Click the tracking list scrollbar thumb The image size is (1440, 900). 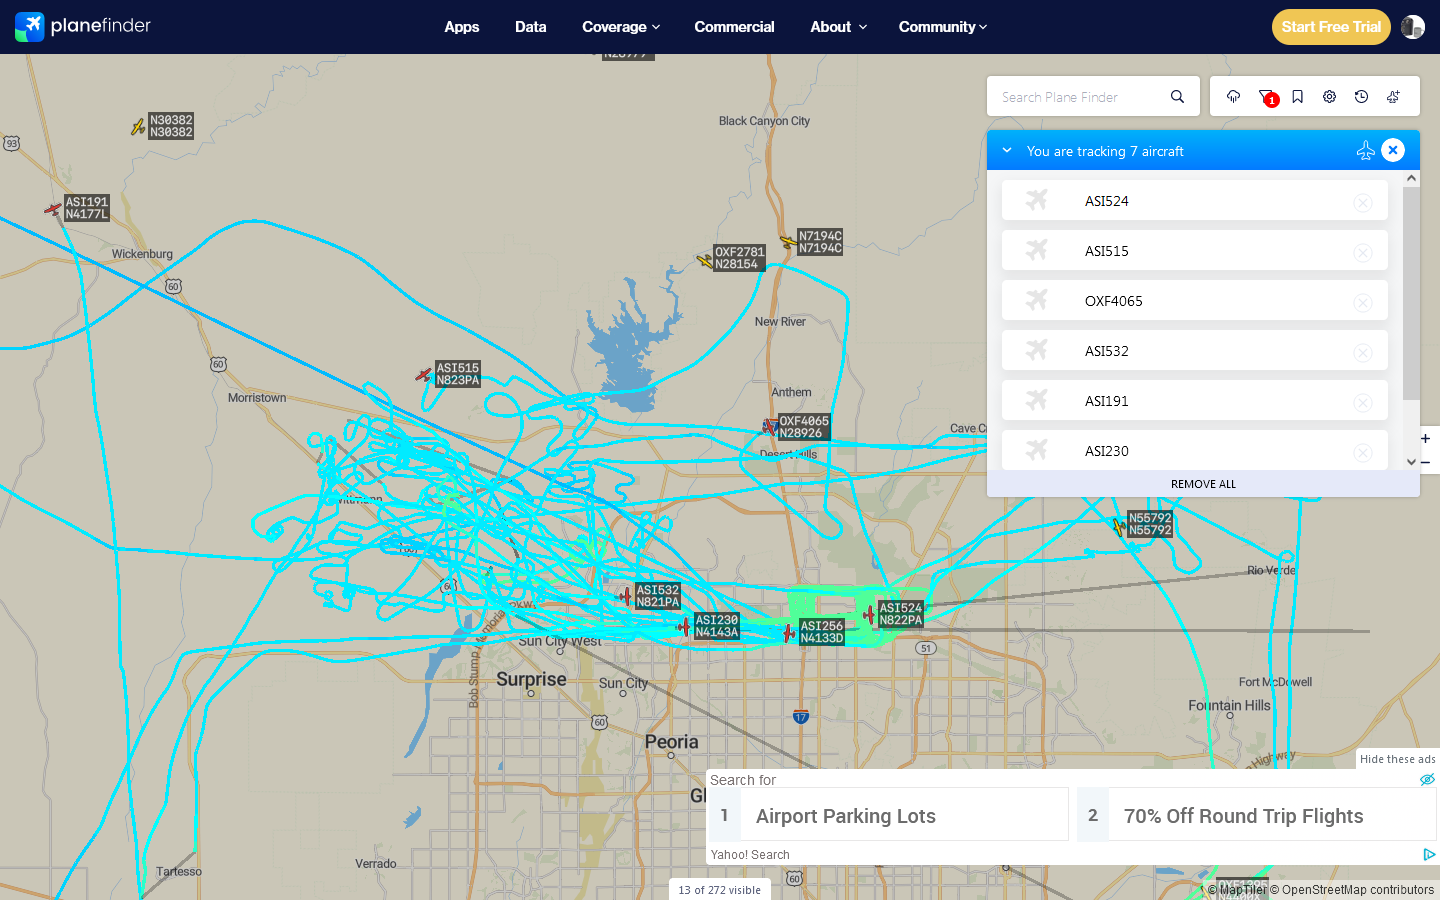point(1411,293)
